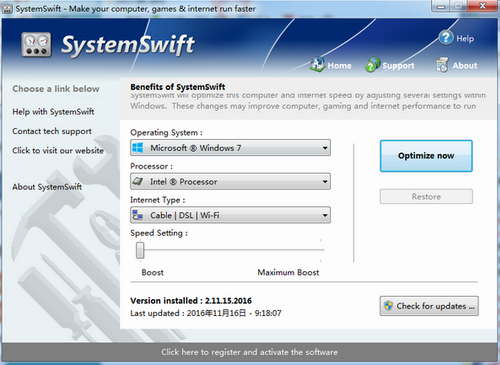
Task: Click the Windows logo icon in the OS dropdown
Action: [x=138, y=148]
